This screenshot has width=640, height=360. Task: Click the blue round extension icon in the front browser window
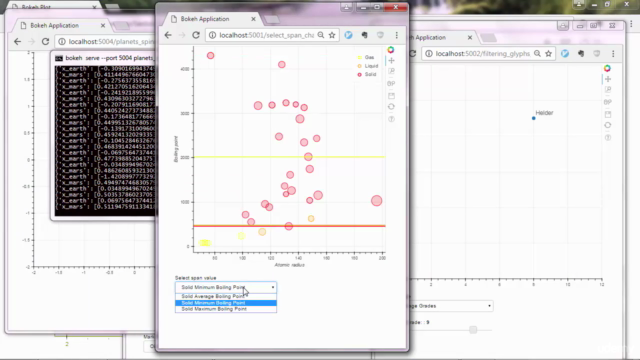tap(348, 35)
